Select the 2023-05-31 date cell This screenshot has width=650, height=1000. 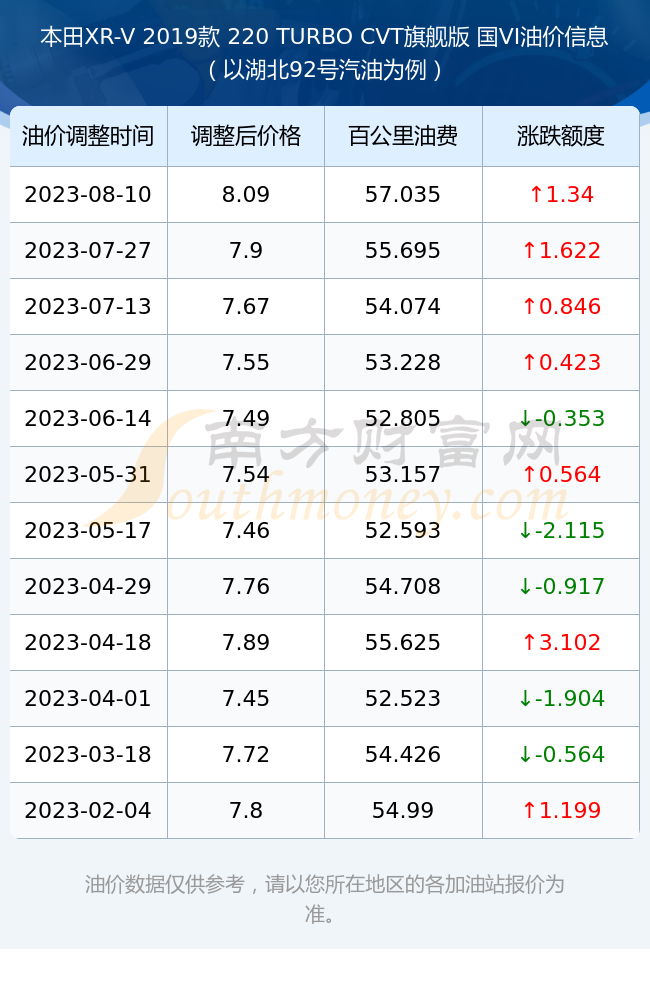[88, 474]
